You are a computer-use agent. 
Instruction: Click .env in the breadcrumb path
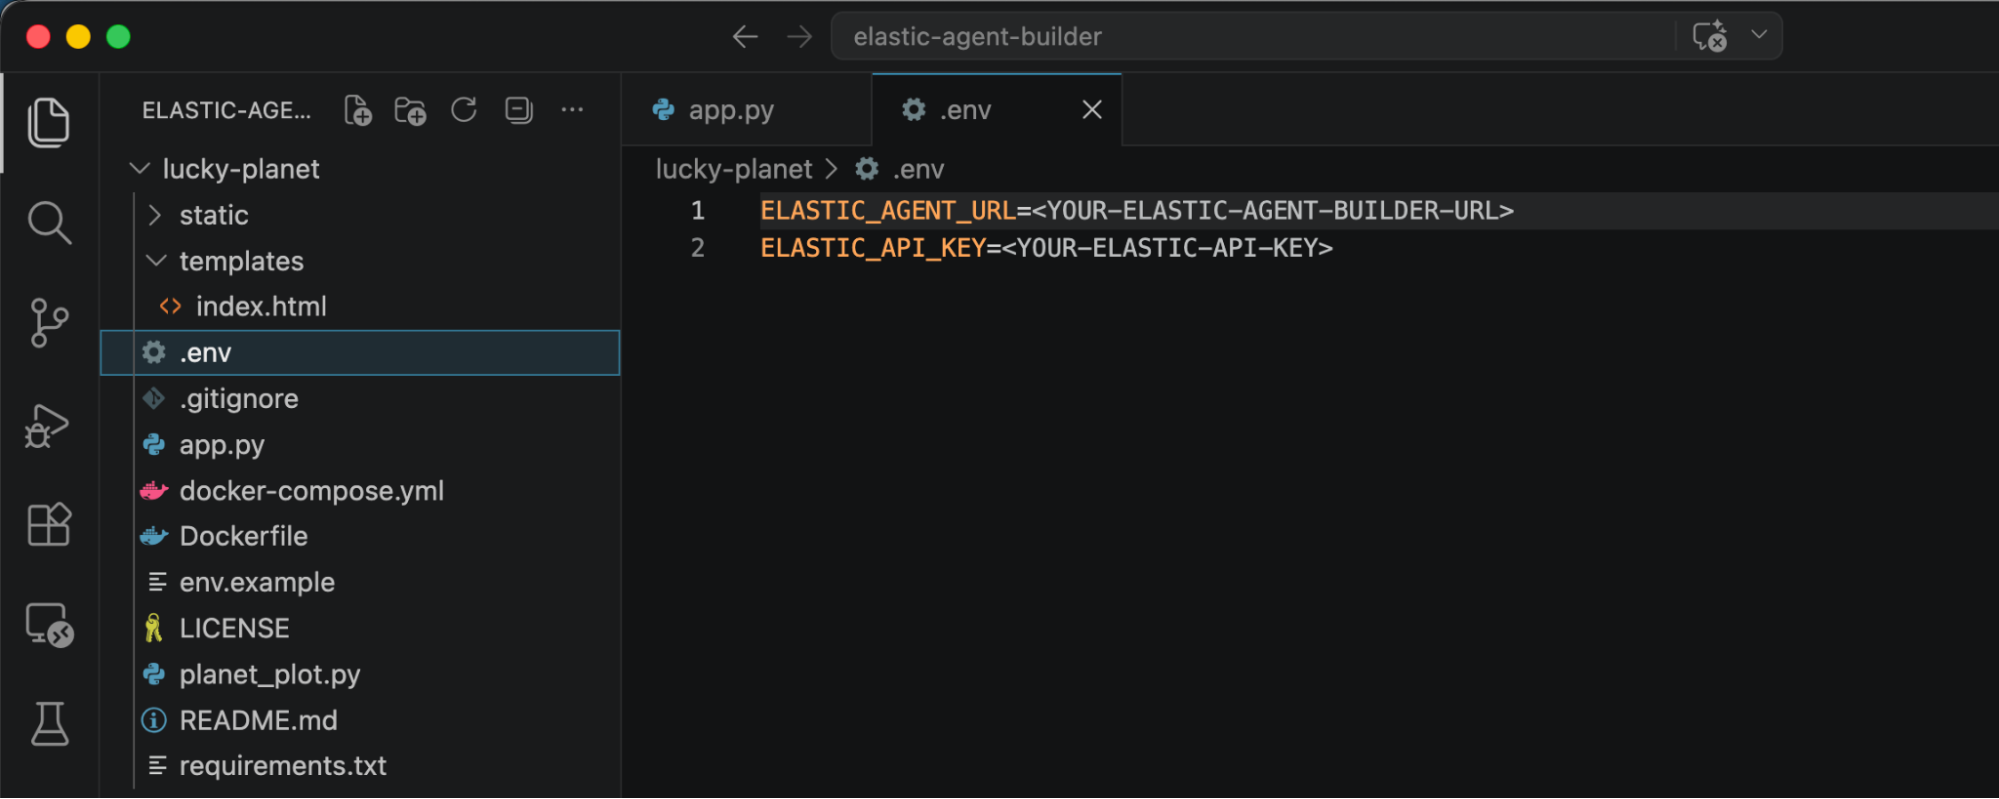click(918, 169)
